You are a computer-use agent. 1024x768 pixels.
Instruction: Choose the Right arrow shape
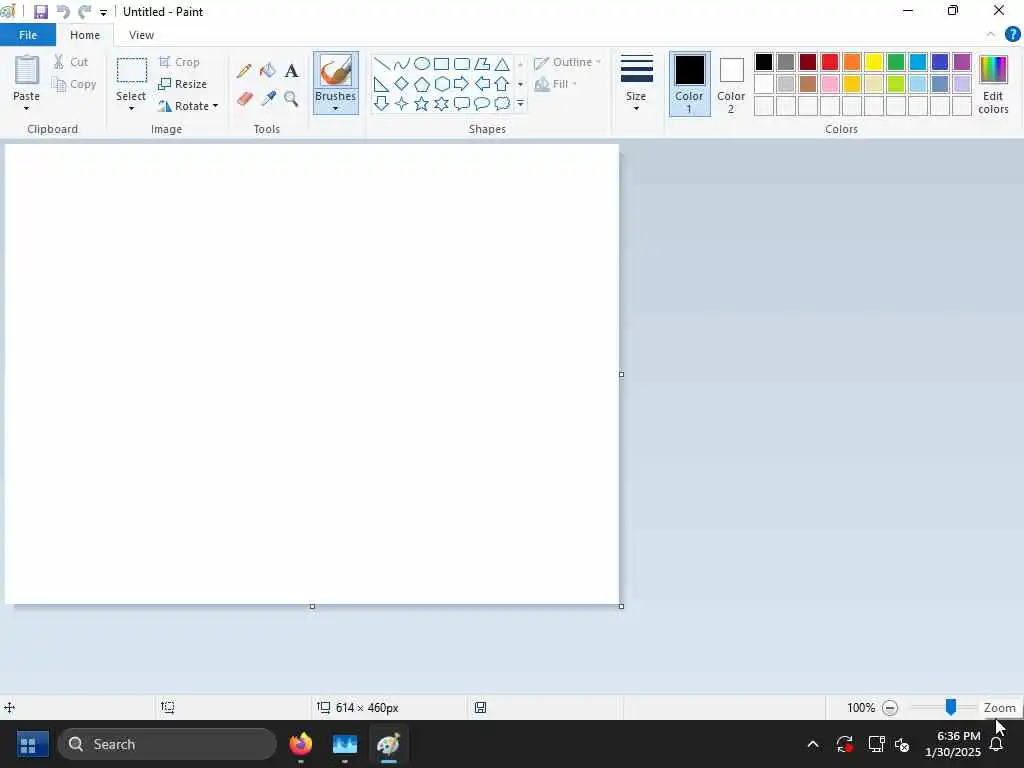click(x=462, y=84)
